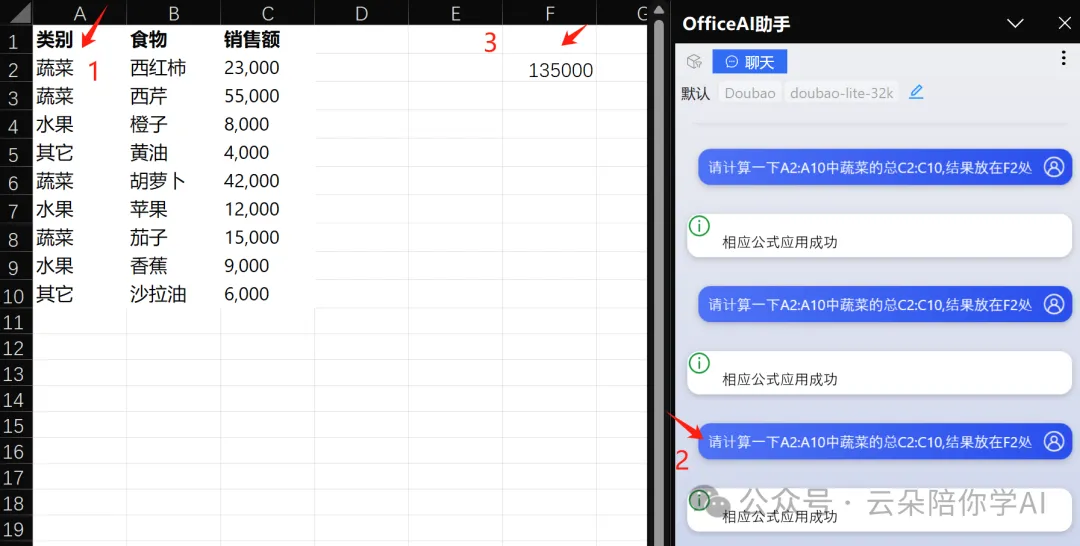This screenshot has width=1080, height=546.
Task: Click the cell containing 苹果
Action: [174, 209]
